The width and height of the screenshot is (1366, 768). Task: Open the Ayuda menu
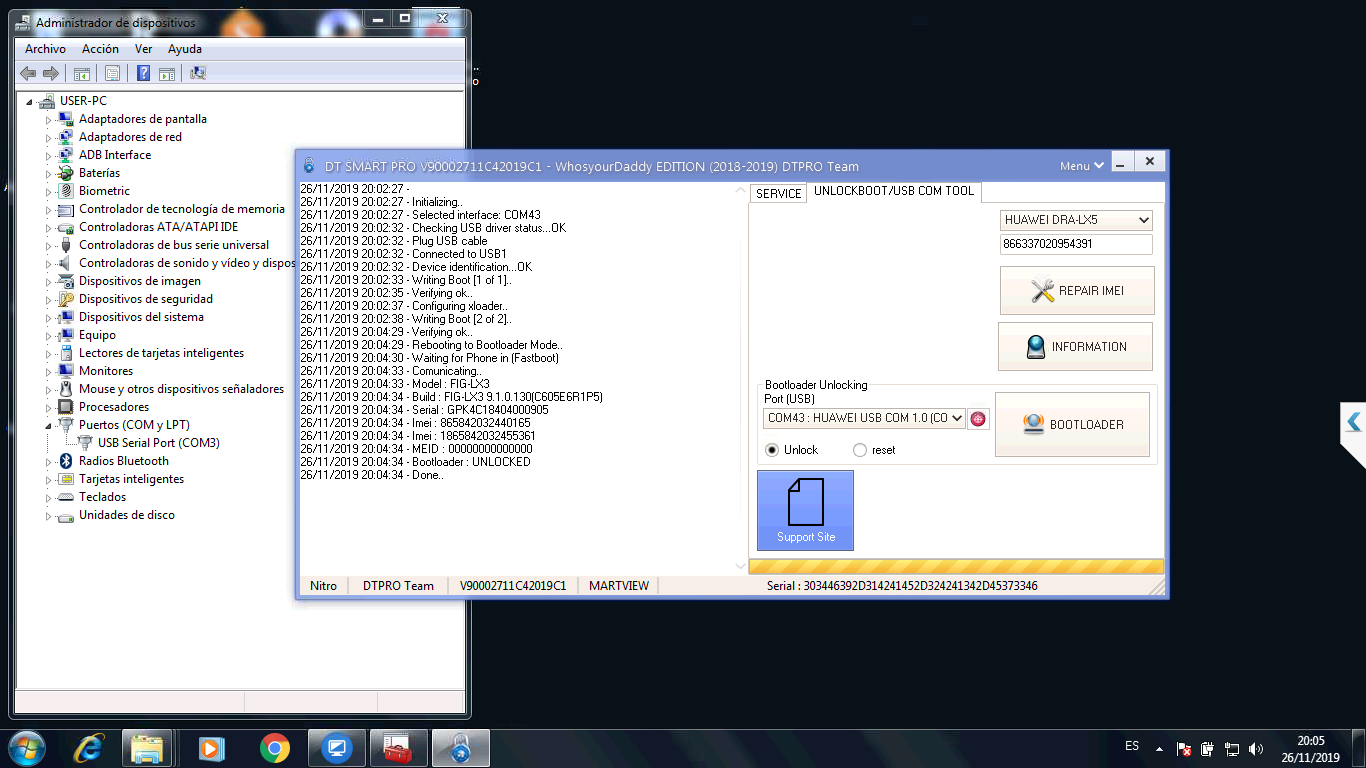pyautogui.click(x=185, y=49)
